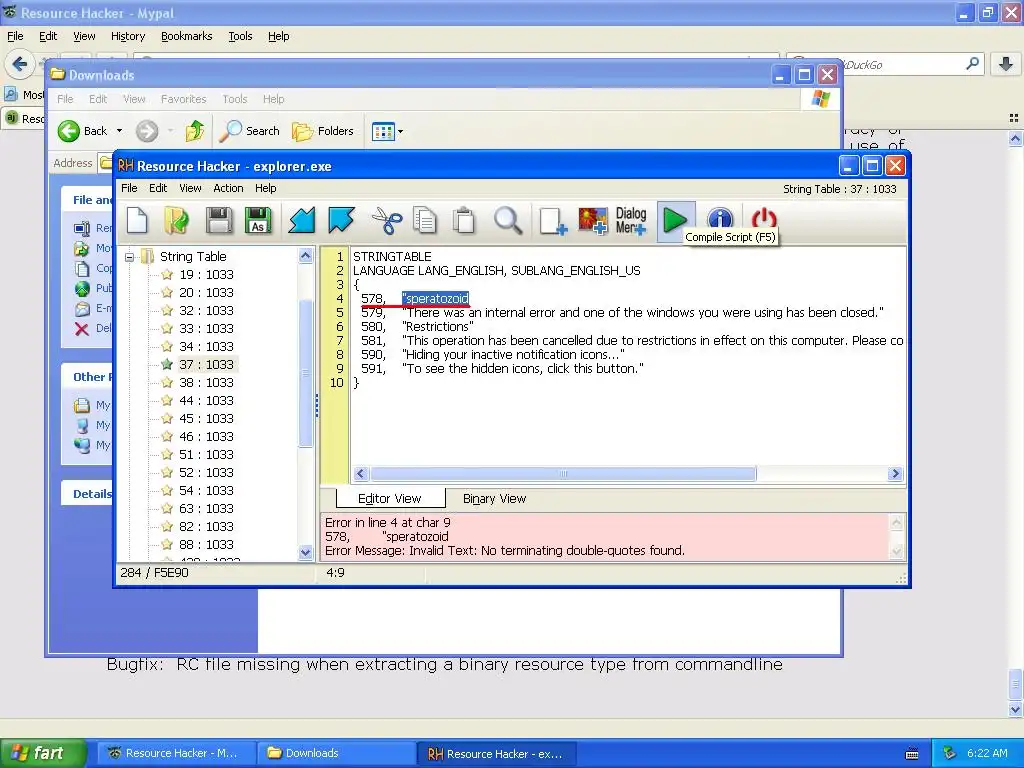Click the Mypal downloads arrow icon
The height and width of the screenshot is (768, 1024).
click(1006, 64)
